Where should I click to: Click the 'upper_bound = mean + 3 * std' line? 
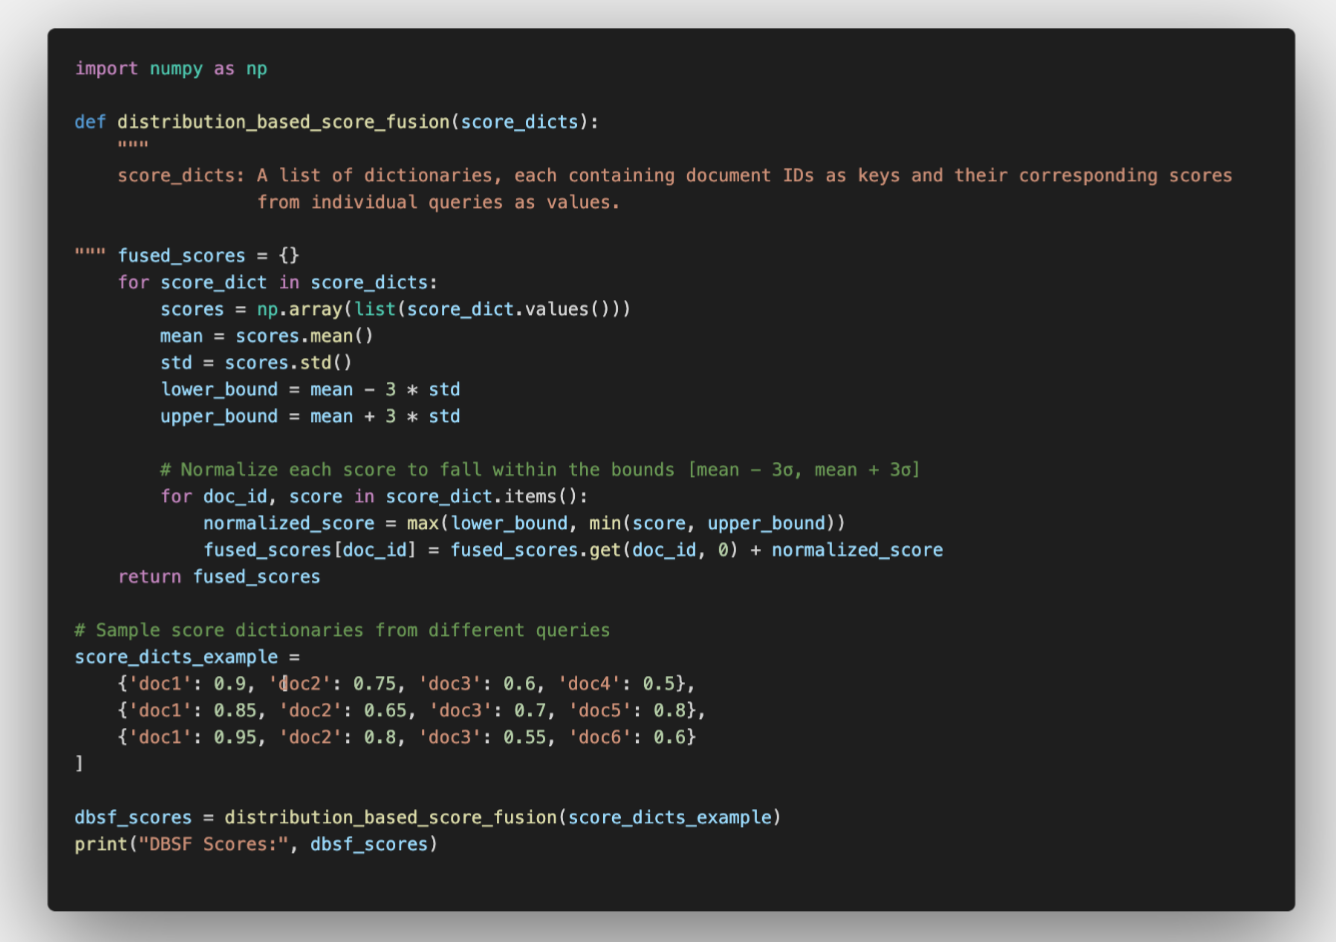coord(310,416)
